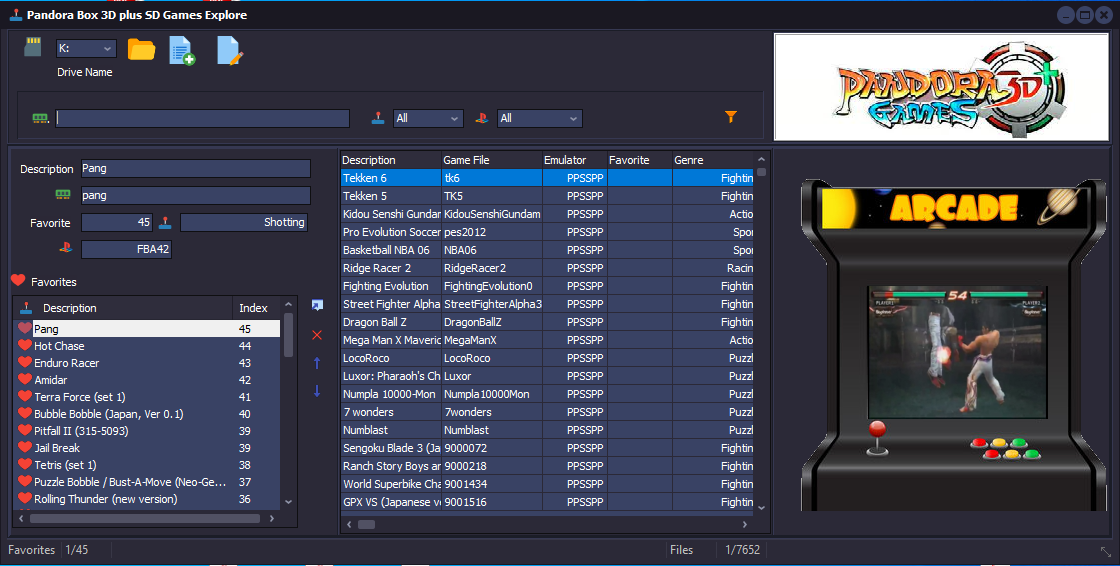This screenshot has width=1120, height=566.
Task: Click the PlayStation icon beside FBA42 field
Action: [66, 248]
